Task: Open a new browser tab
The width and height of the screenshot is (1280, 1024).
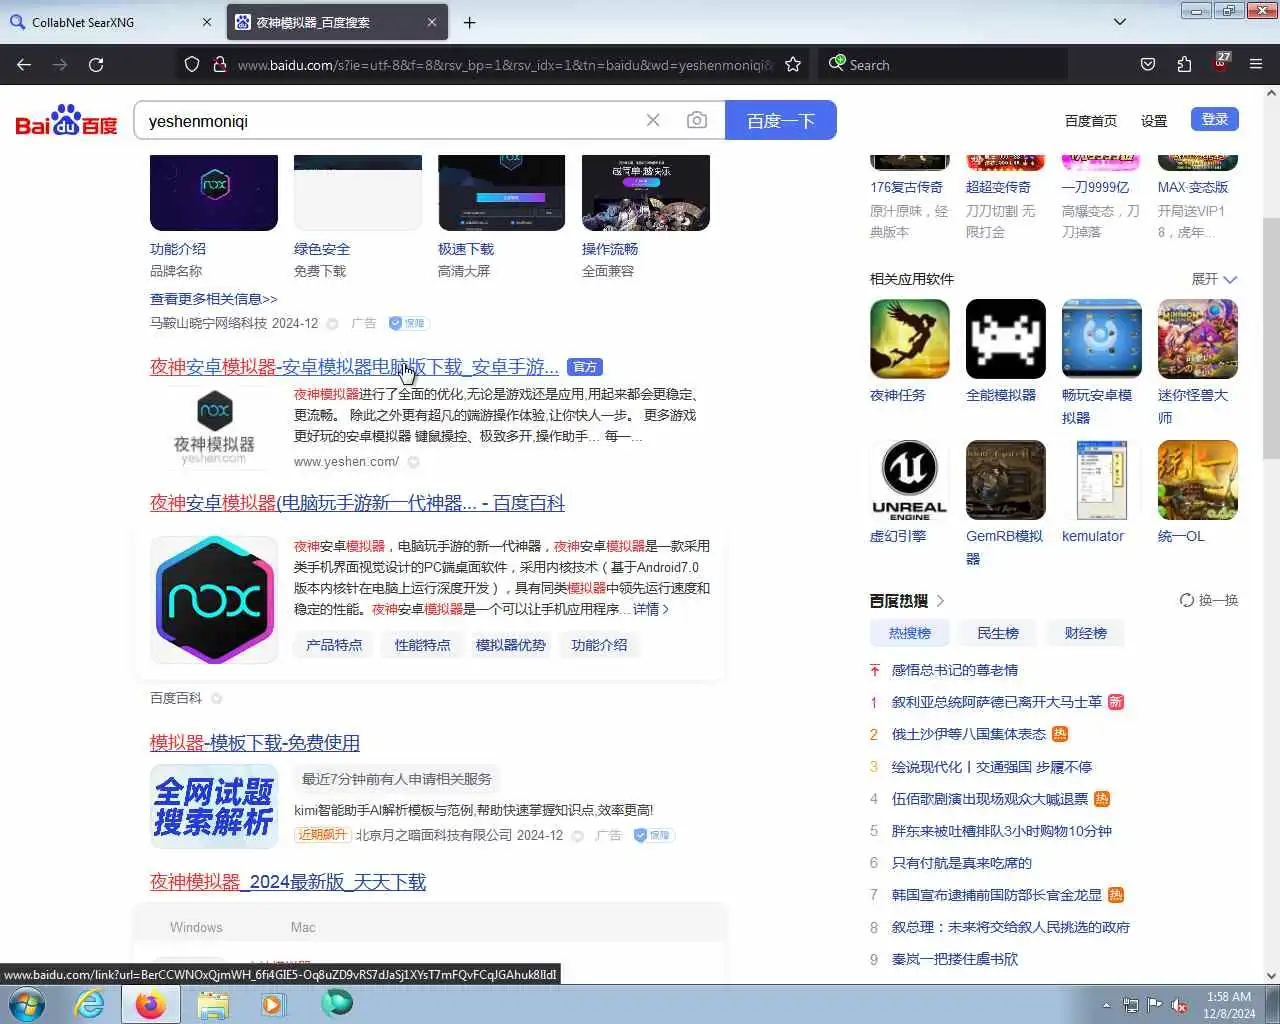Action: pos(469,22)
